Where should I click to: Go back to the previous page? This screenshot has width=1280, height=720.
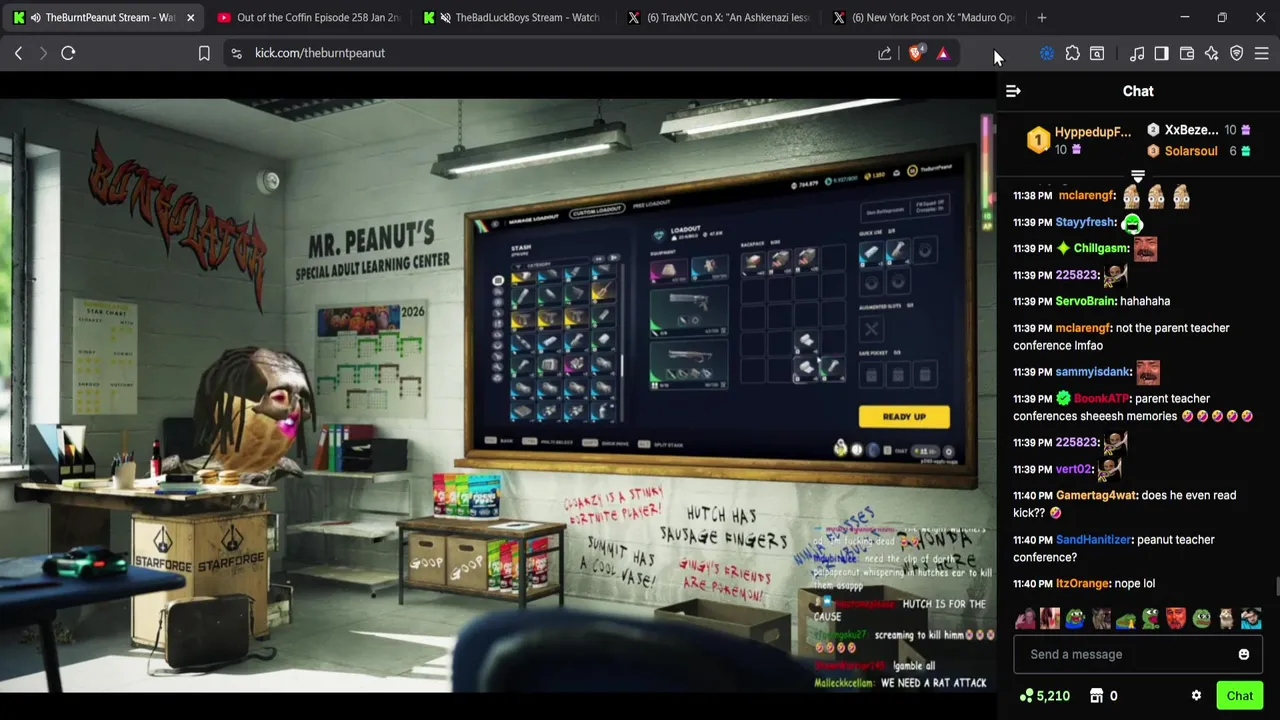tap(18, 53)
